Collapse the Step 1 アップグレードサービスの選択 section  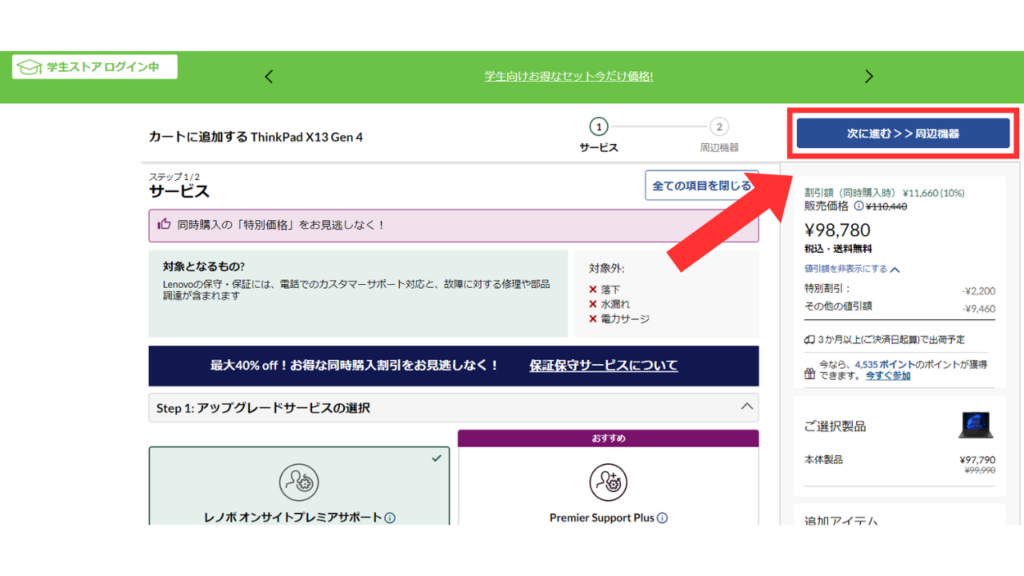(746, 407)
